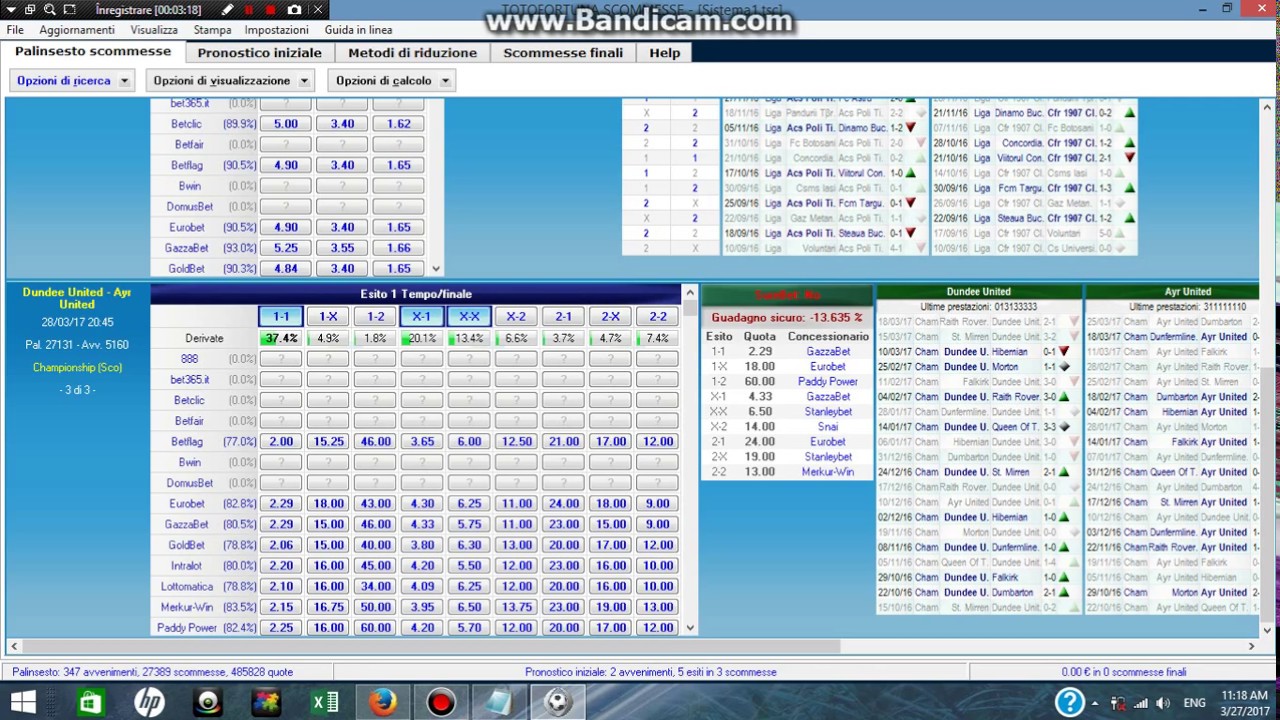
Task: Open the Bandicam red record taskbar icon
Action: pos(441,702)
